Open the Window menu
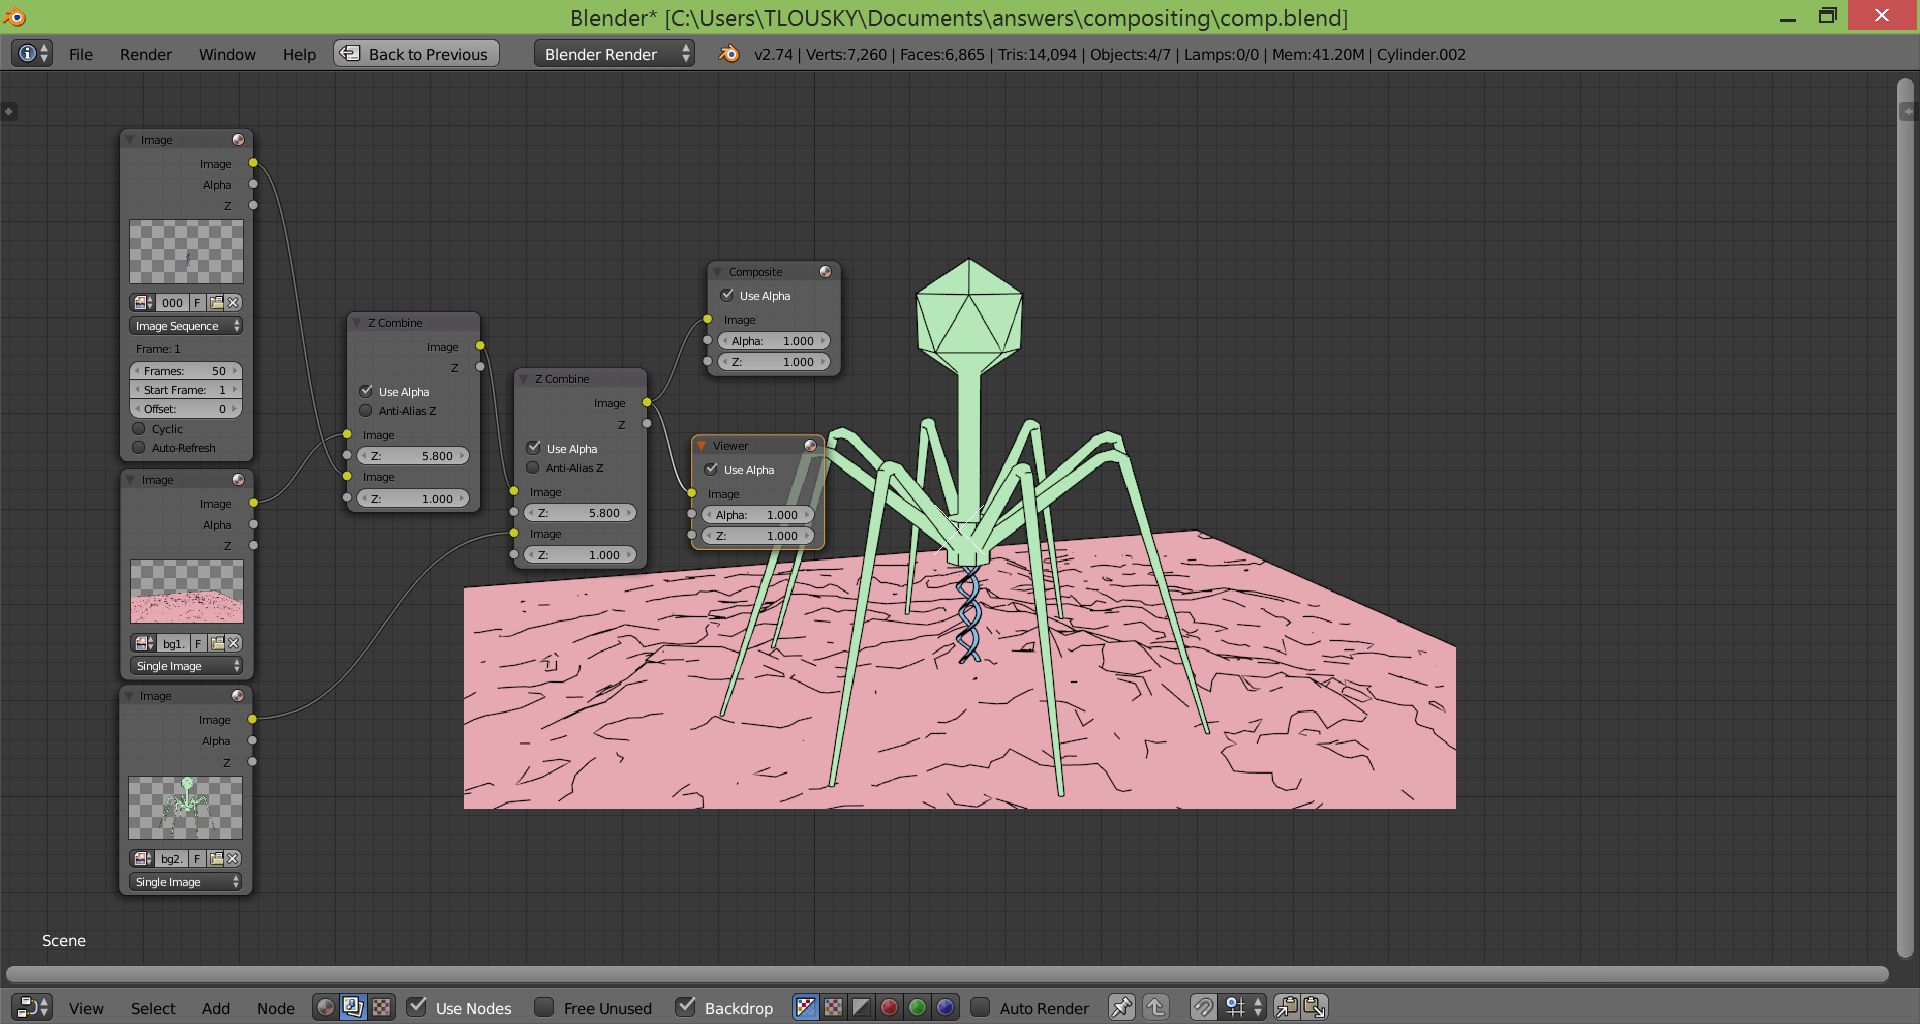This screenshot has height=1024, width=1920. pyautogui.click(x=227, y=54)
